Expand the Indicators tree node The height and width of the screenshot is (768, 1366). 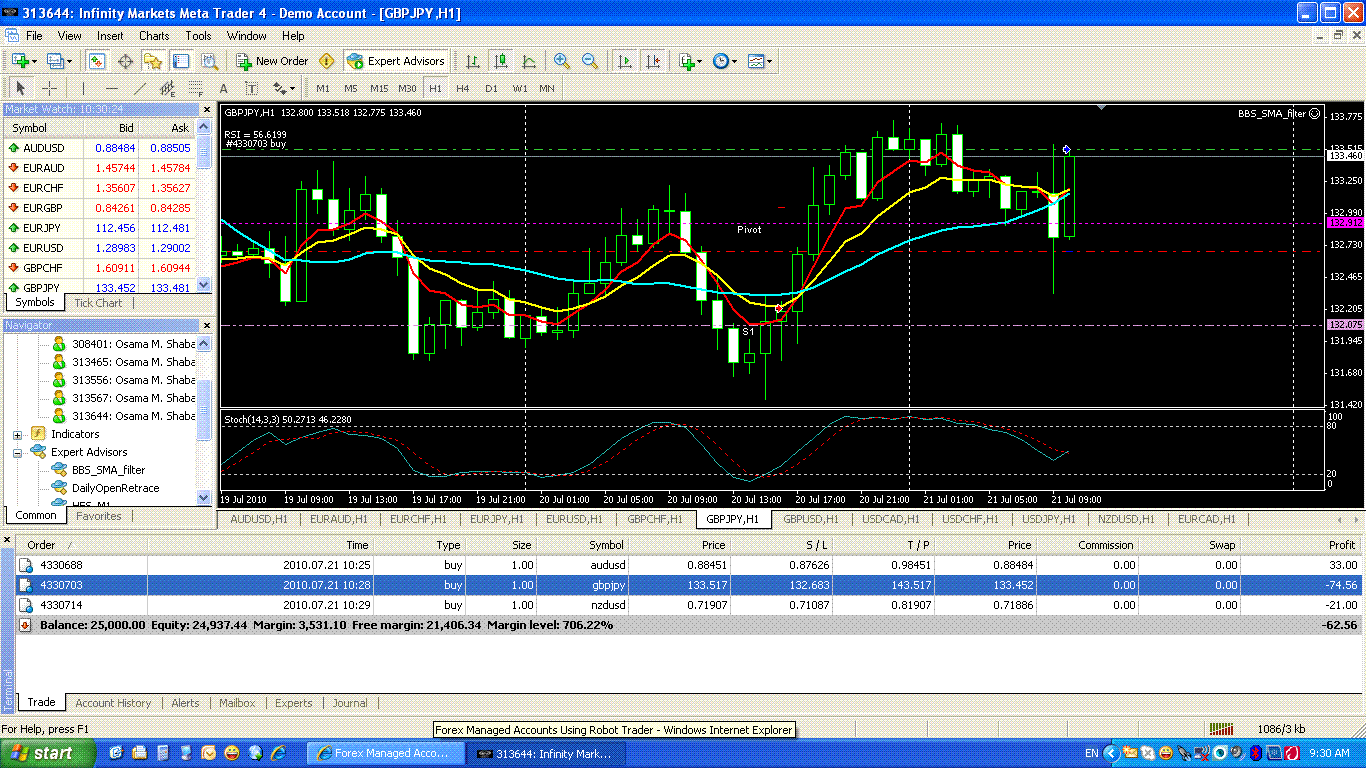pyautogui.click(x=17, y=435)
